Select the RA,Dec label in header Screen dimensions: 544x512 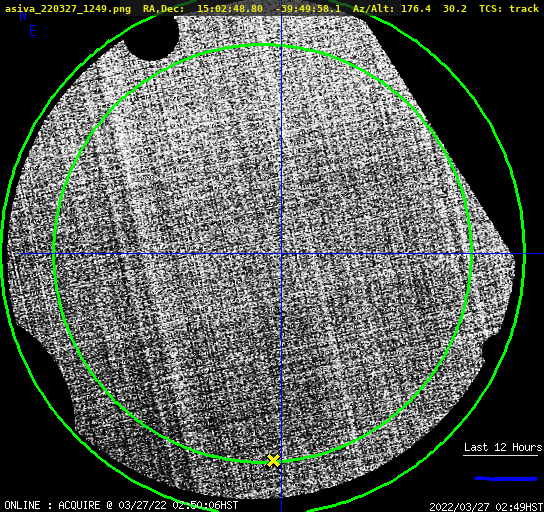point(163,9)
